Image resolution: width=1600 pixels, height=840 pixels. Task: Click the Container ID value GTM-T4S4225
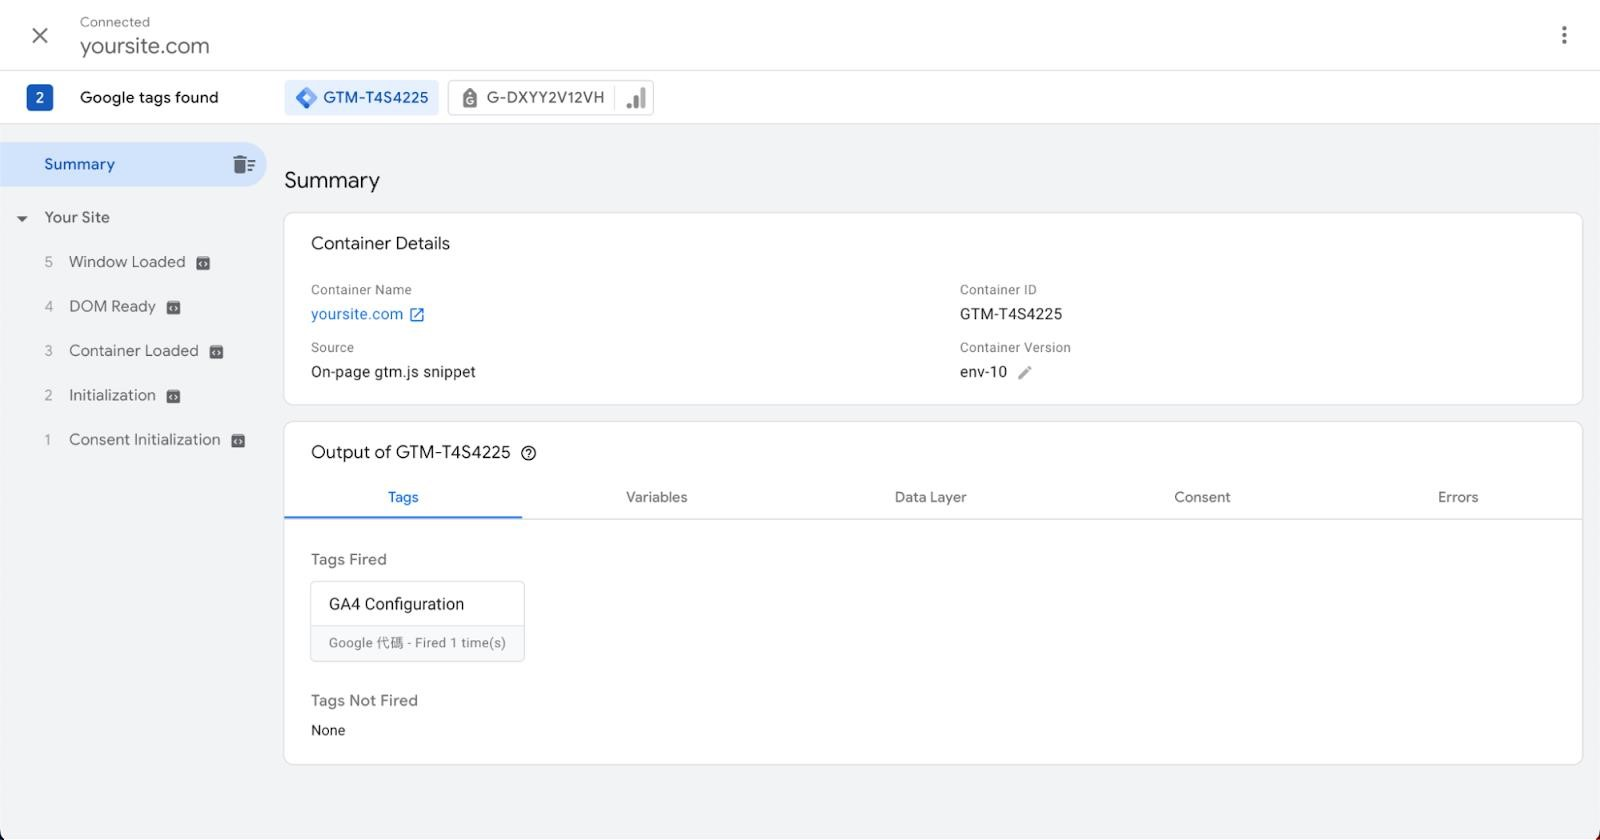click(x=1011, y=314)
